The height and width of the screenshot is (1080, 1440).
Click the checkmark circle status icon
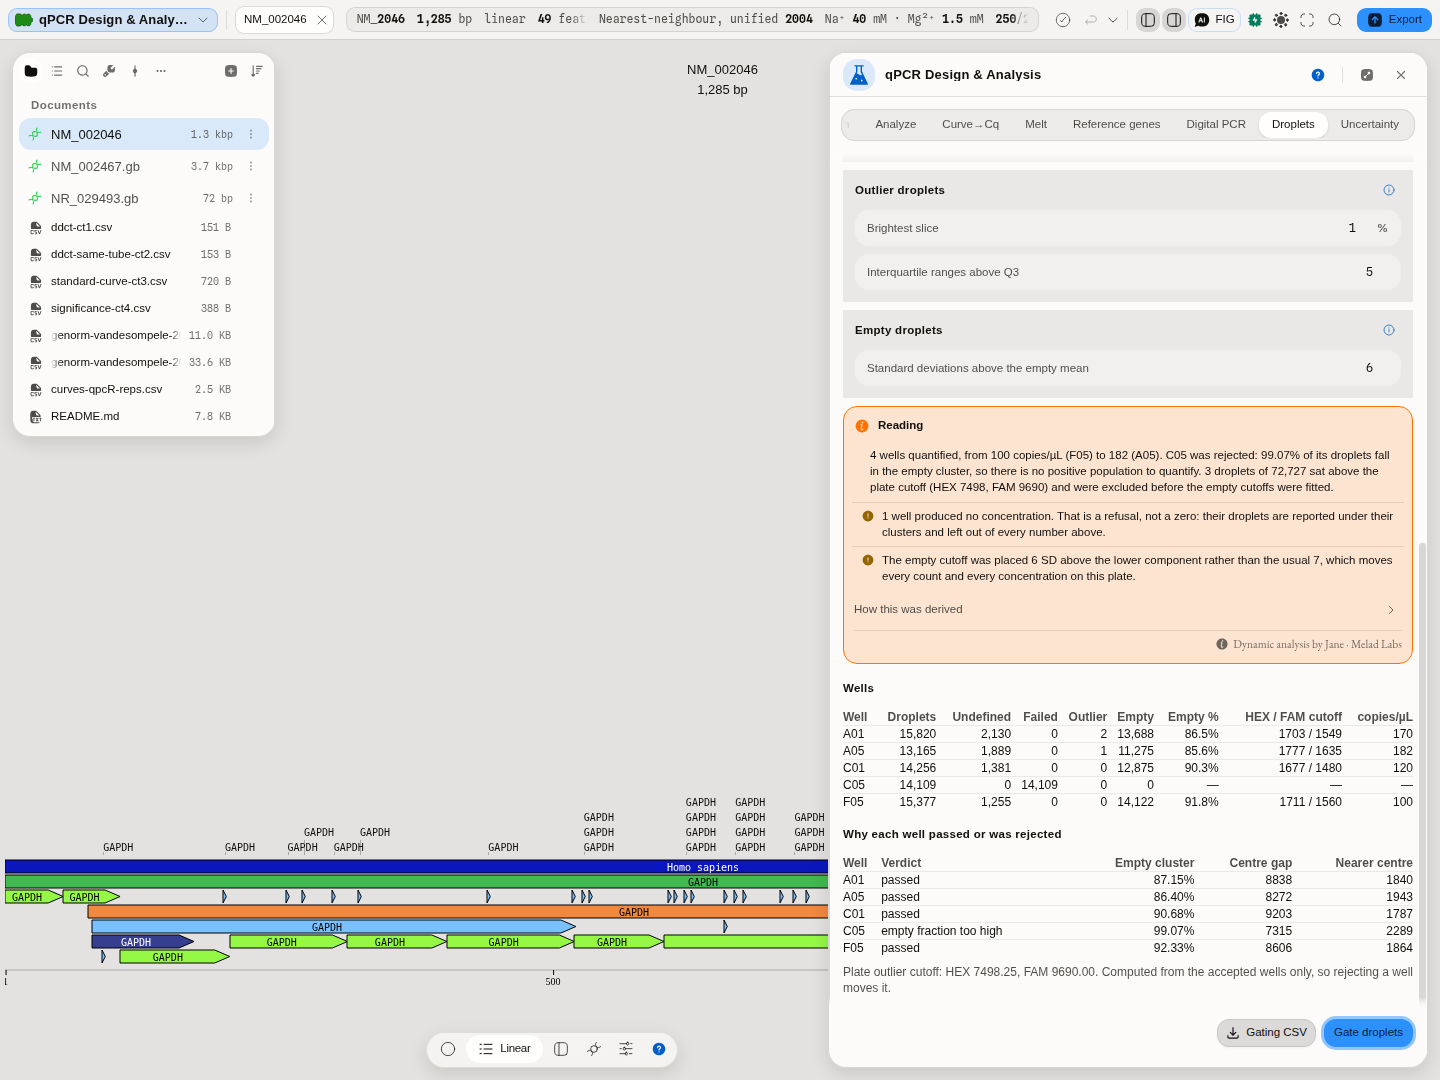[x=1063, y=20]
